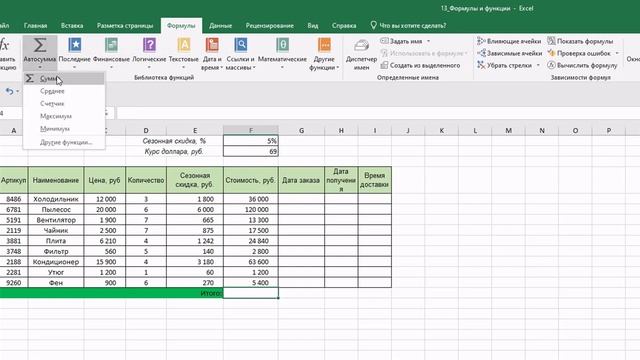Choose Среднее in the AutoSum menu
Screen dimensions: 640x360
(x=64, y=91)
